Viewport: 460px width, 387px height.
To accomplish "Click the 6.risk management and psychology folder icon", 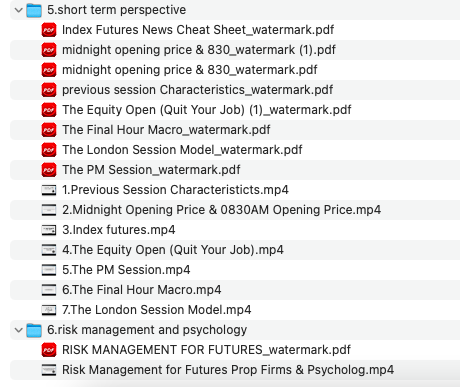I will click(x=34, y=330).
